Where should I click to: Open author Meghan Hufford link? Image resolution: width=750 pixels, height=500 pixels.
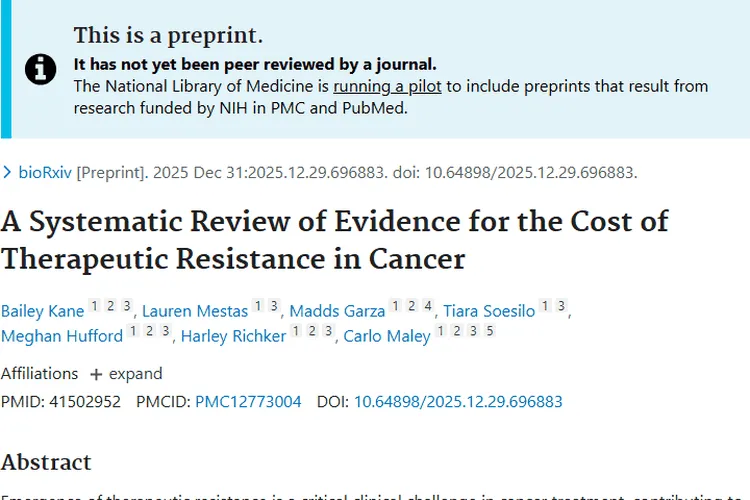pyautogui.click(x=62, y=336)
